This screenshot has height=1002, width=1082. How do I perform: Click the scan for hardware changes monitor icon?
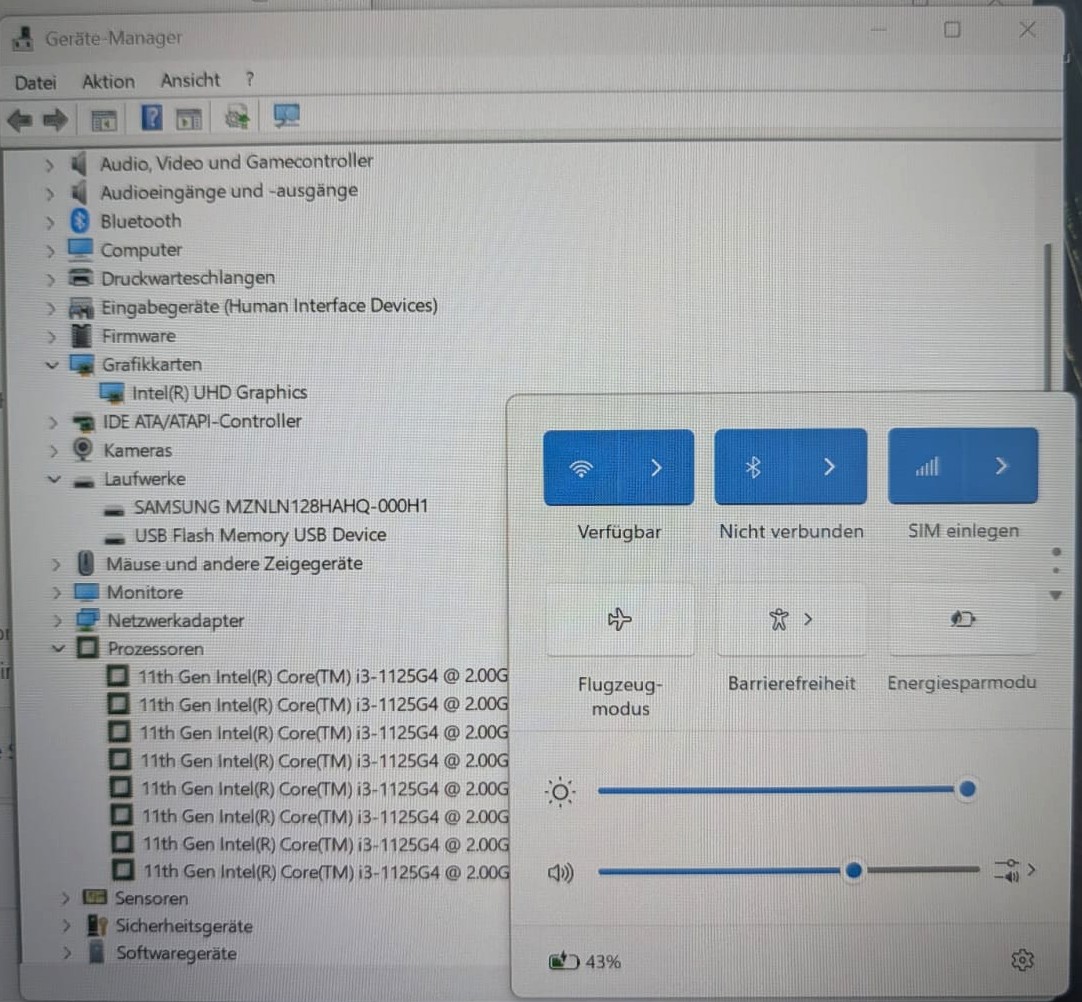tap(286, 116)
